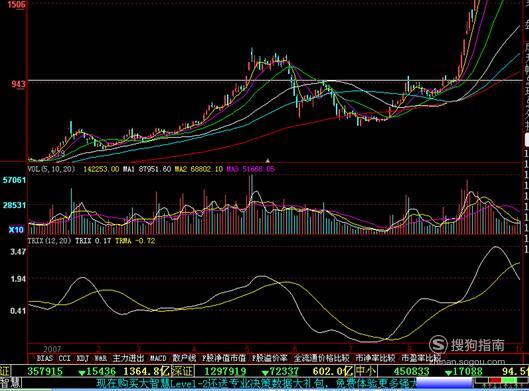The image size is (529, 391).
Task: Click the Sogou 搜狗指南 logo watermark
Action: [x=467, y=345]
